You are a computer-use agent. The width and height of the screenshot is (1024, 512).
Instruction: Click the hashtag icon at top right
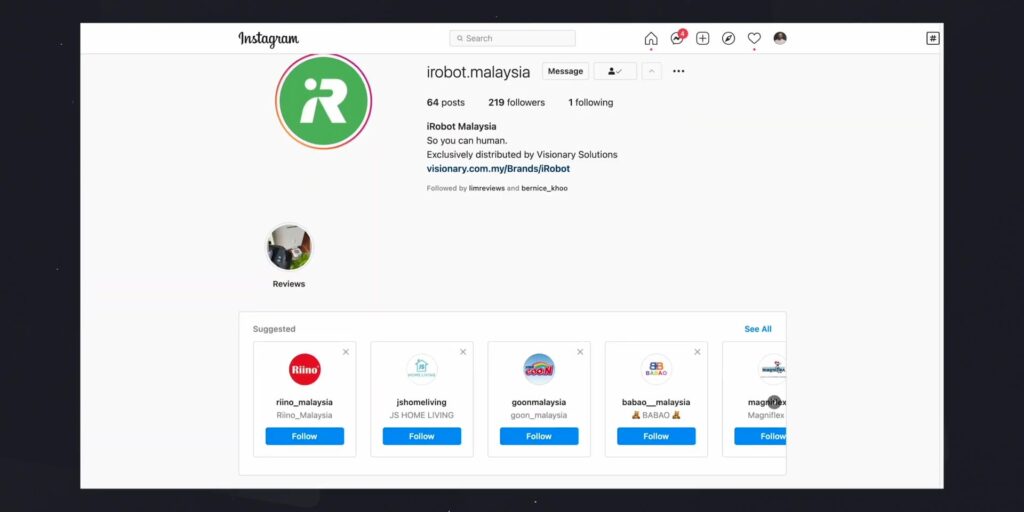[933, 39]
